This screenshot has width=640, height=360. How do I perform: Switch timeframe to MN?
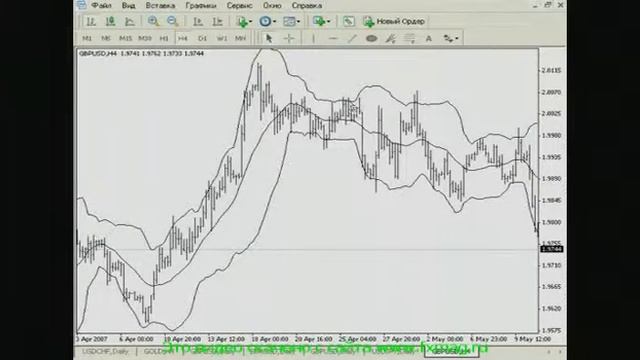pyautogui.click(x=240, y=38)
